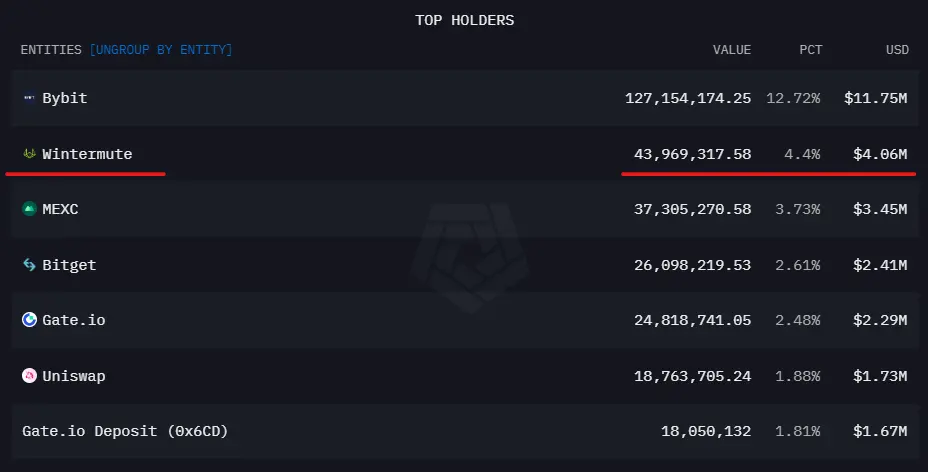Click the Gate.io blue circle icon
This screenshot has height=472, width=928.
(29, 319)
